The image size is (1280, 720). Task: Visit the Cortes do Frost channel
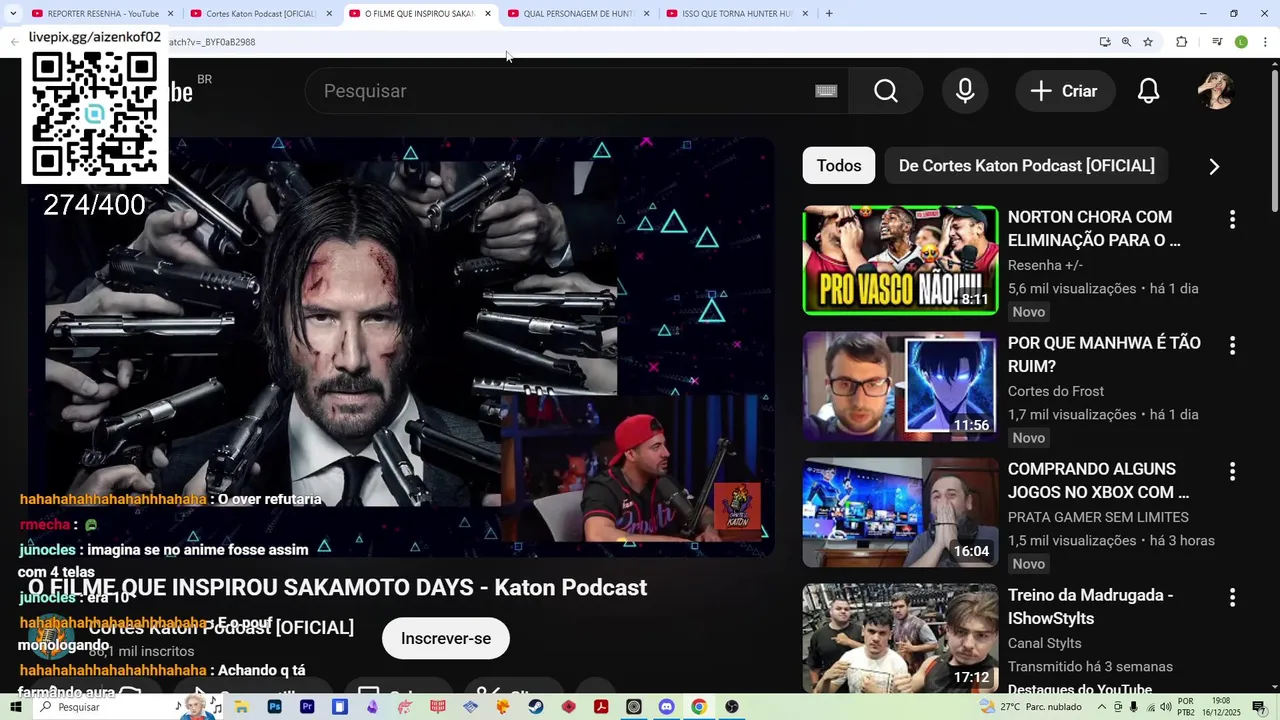1056,391
